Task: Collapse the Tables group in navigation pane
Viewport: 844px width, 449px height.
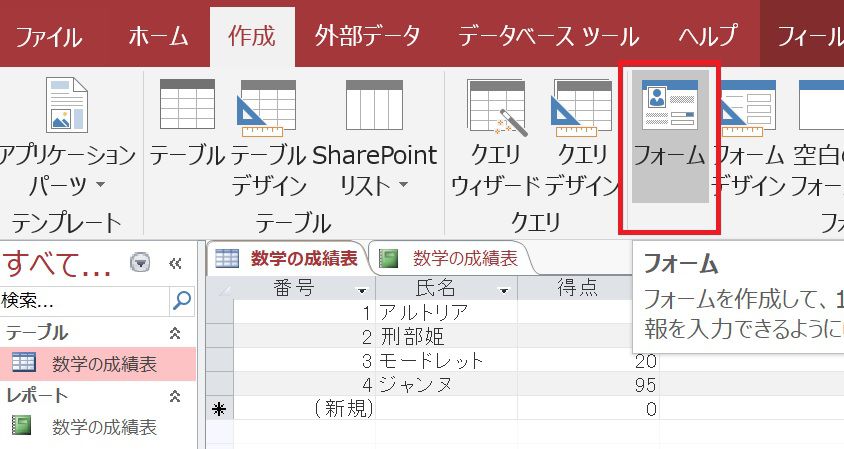Action: (176, 332)
